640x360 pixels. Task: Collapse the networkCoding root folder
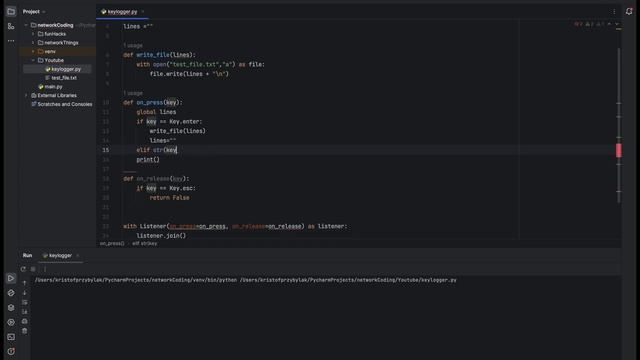tap(26, 25)
